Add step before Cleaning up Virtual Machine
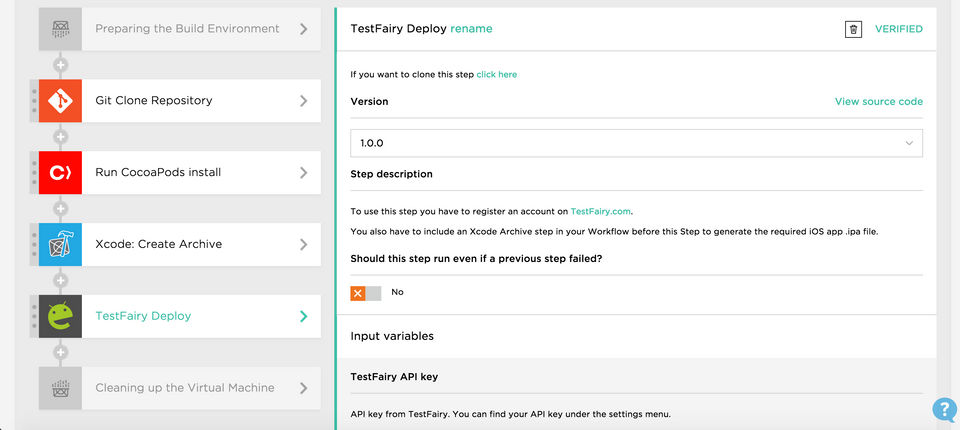 [60, 352]
